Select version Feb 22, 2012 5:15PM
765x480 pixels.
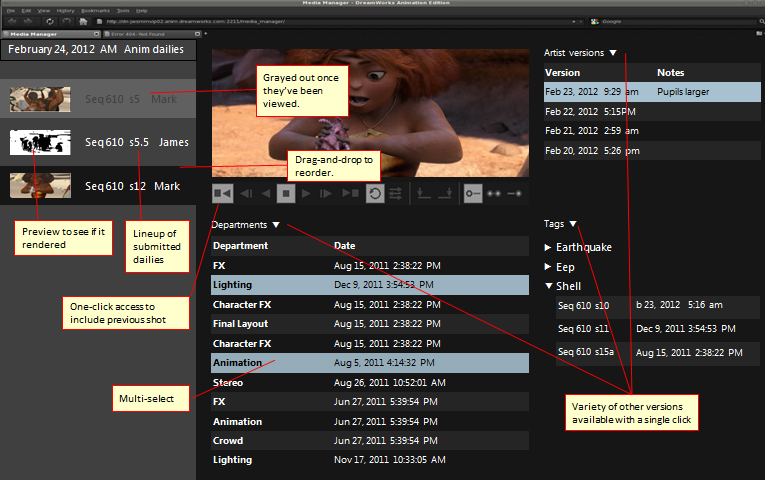652,112
